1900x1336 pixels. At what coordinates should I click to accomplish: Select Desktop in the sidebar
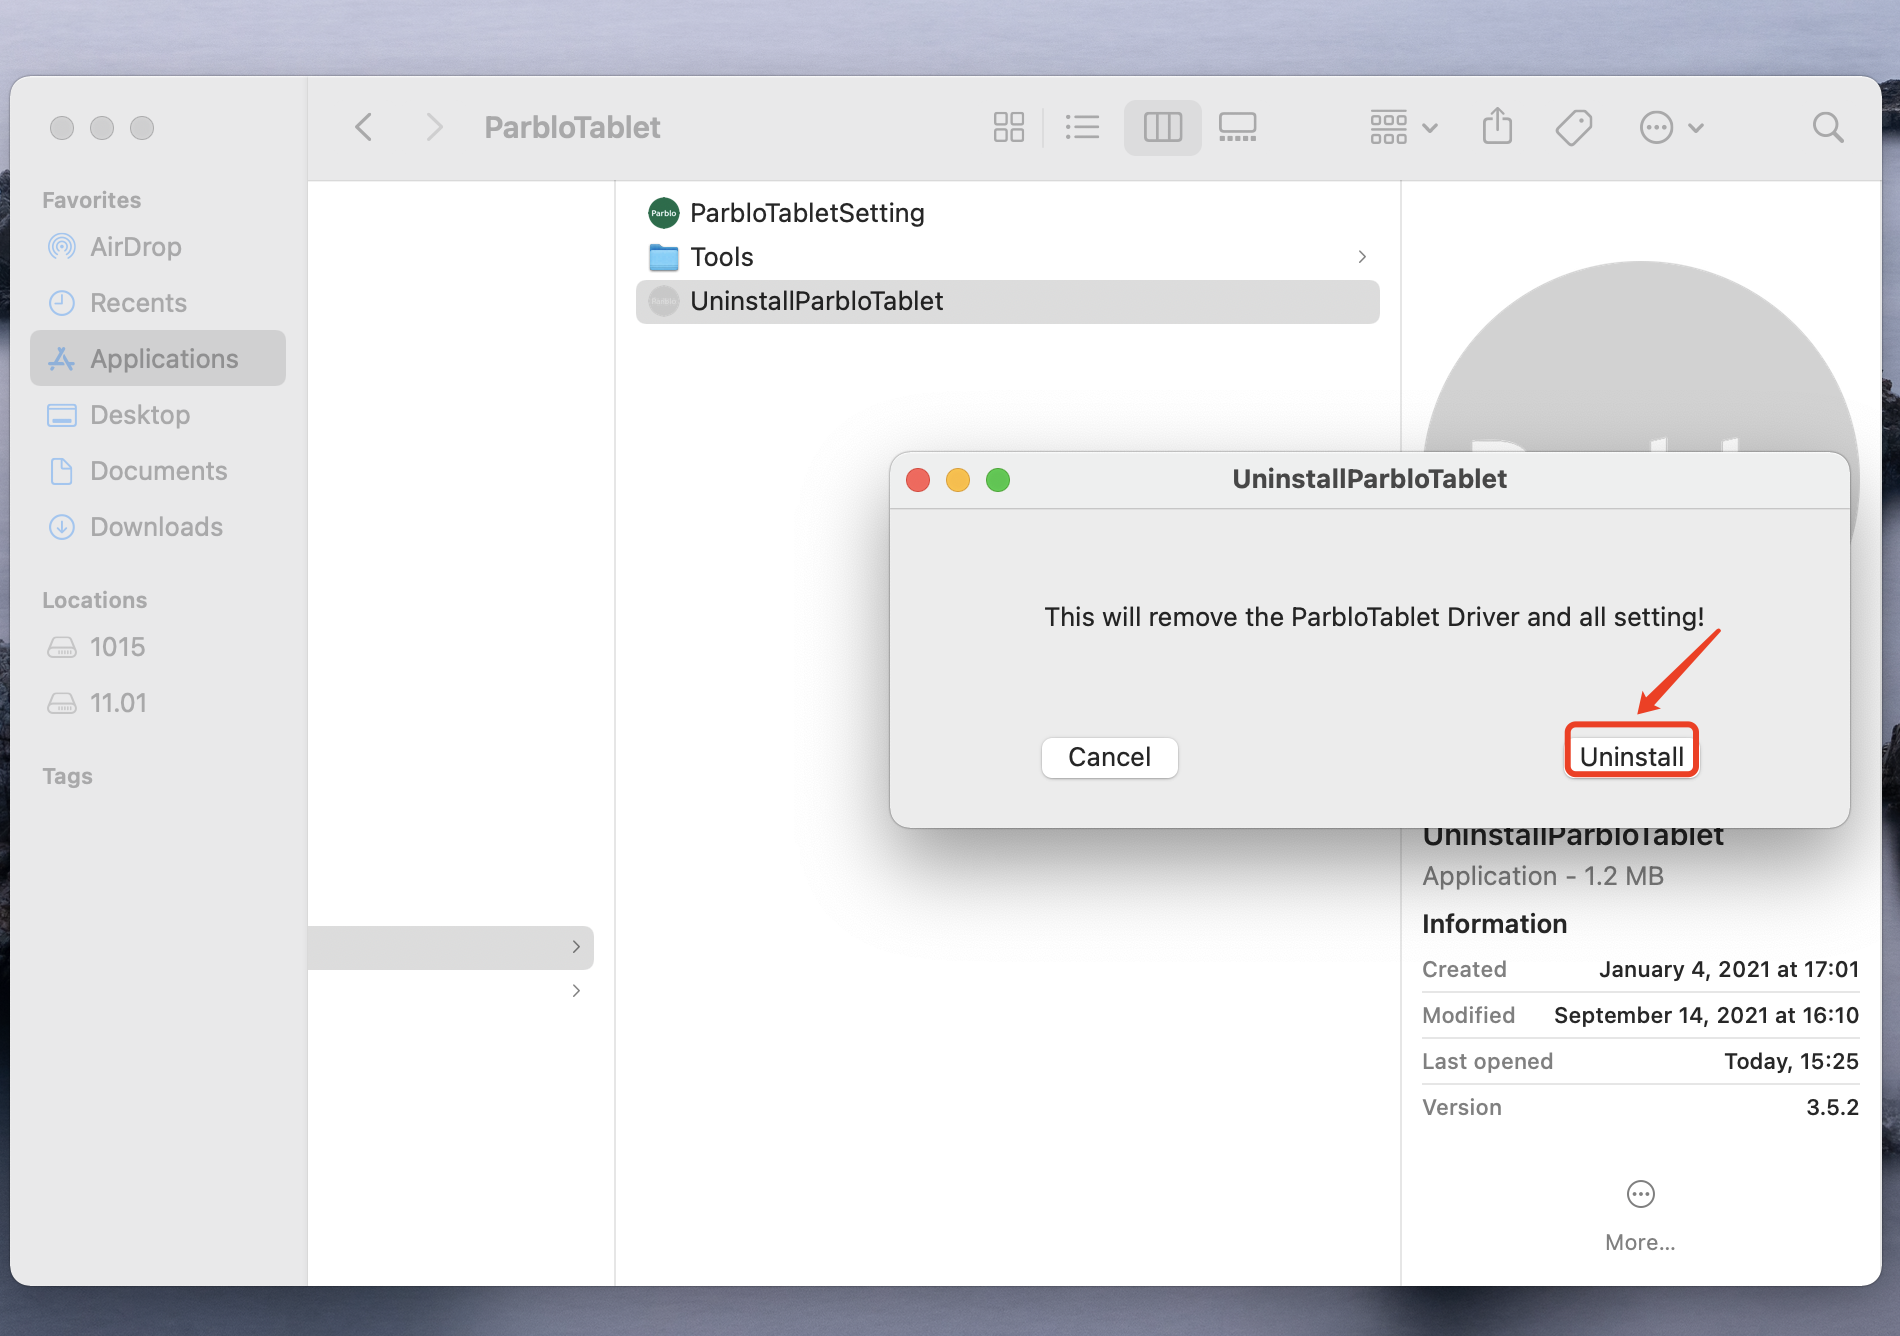(158, 415)
